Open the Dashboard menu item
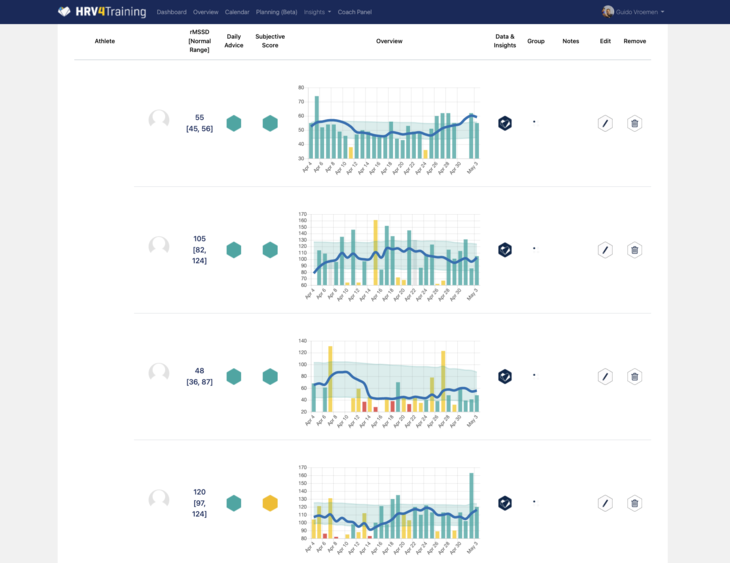This screenshot has height=563, width=730. (171, 12)
